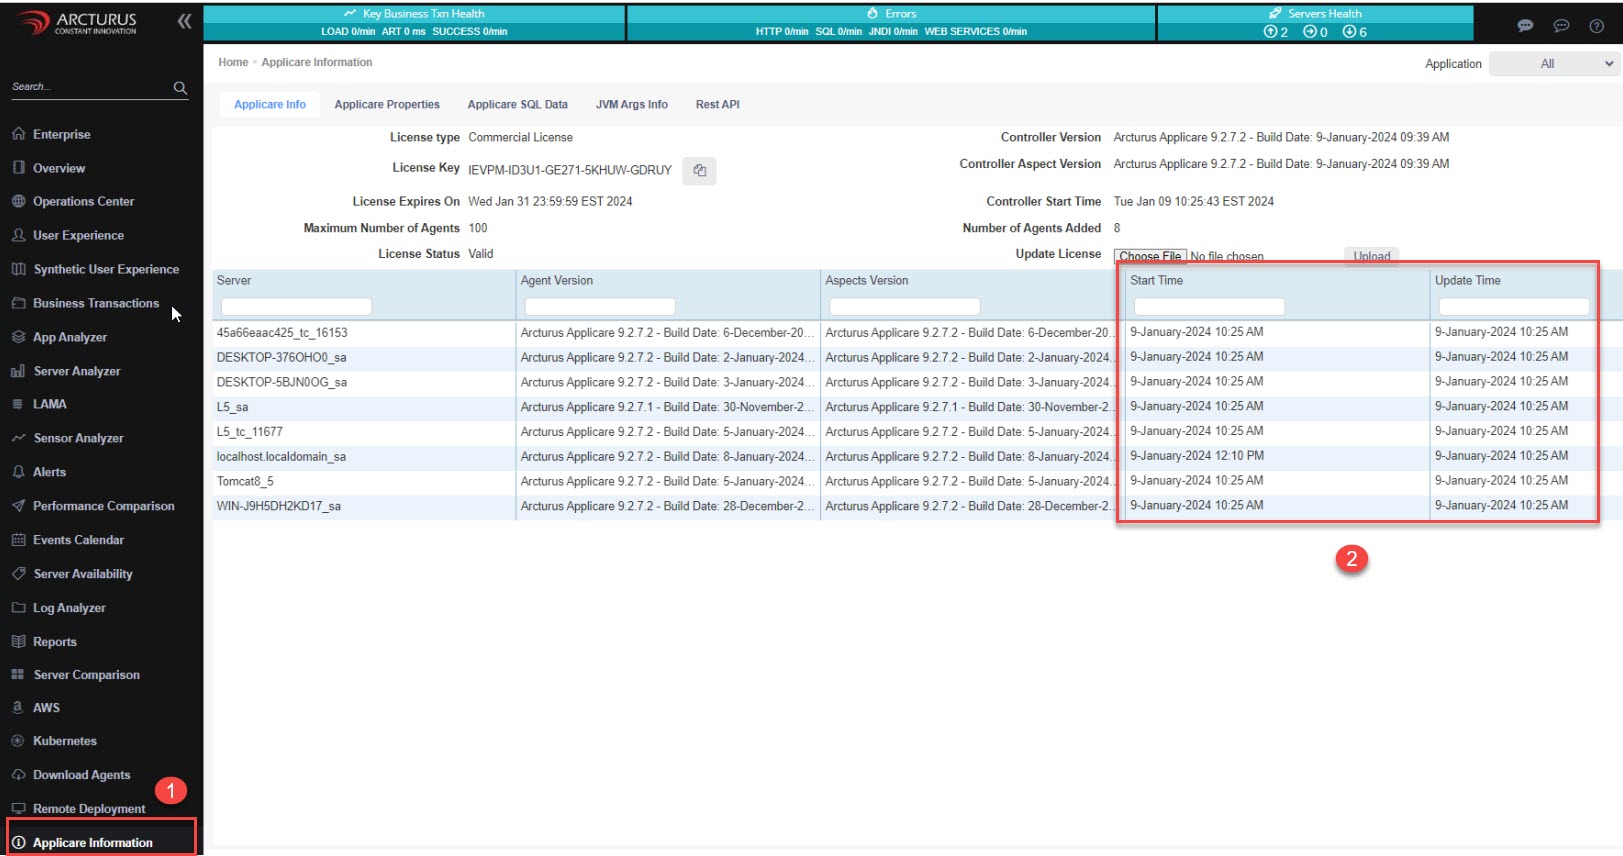Go to Operations Center

click(x=83, y=201)
